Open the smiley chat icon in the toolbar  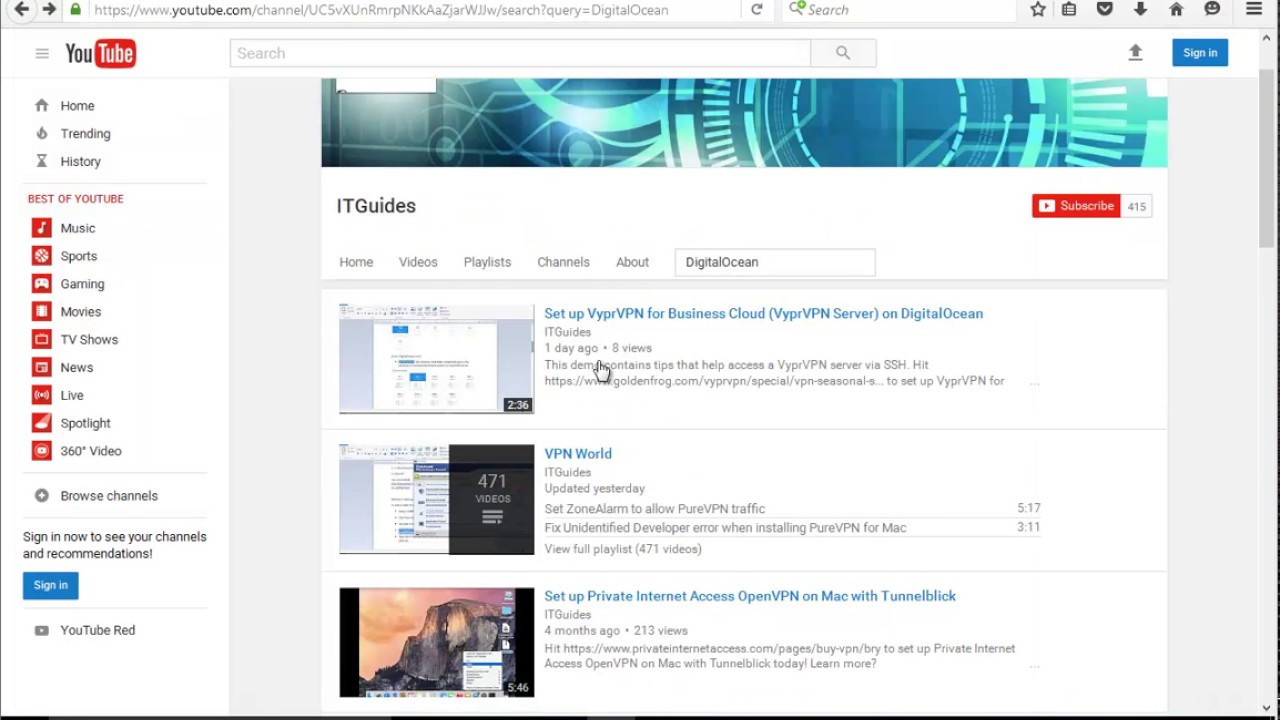click(1212, 9)
